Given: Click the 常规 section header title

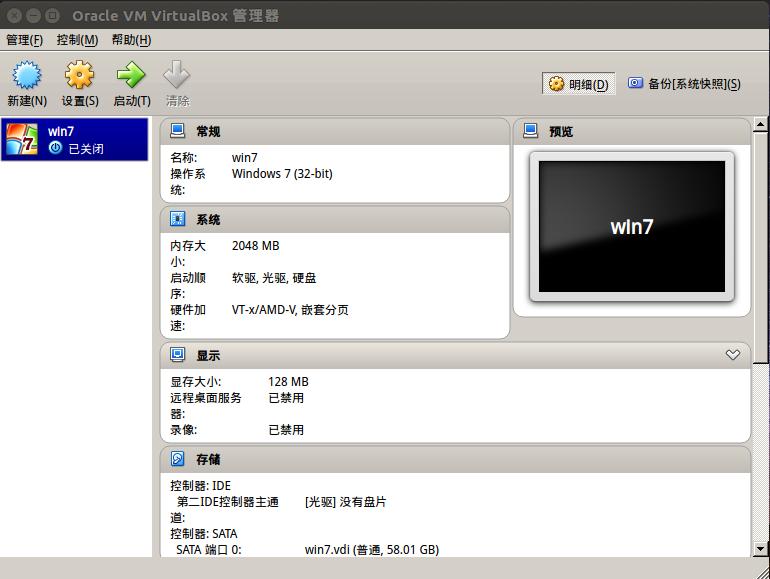Looking at the screenshot, I should [x=208, y=132].
